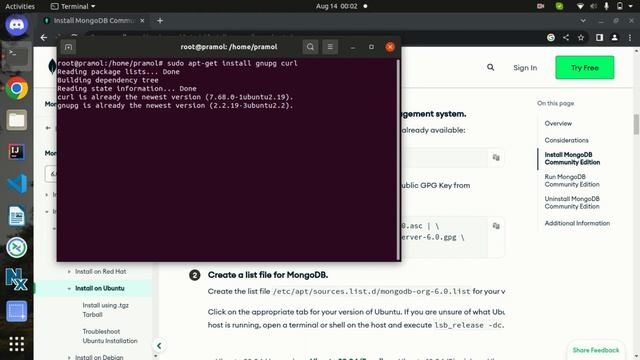Open the Wi-Fi system tray icon
This screenshot has width=640, height=360.
tap(580, 6)
